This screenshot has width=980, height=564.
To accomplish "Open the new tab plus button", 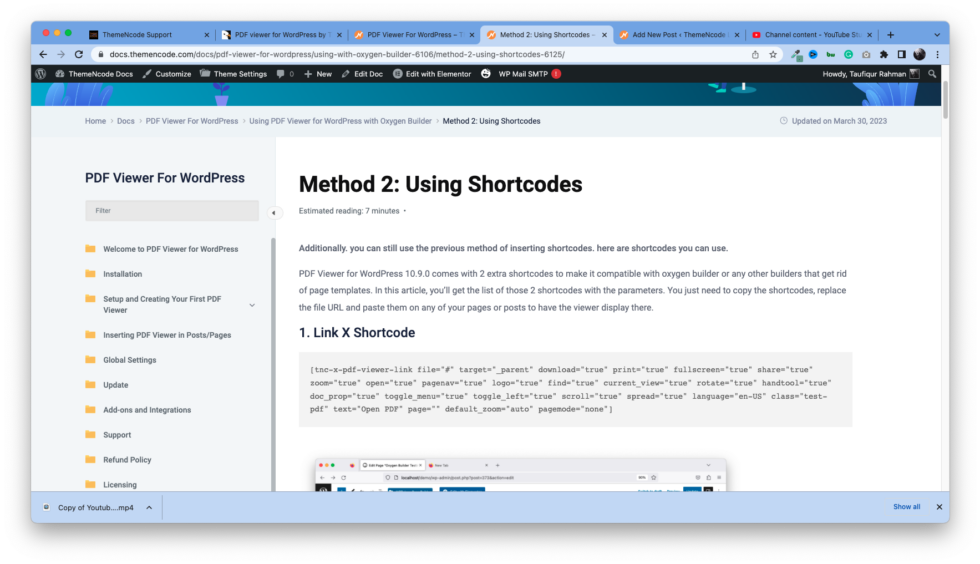I will (891, 35).
